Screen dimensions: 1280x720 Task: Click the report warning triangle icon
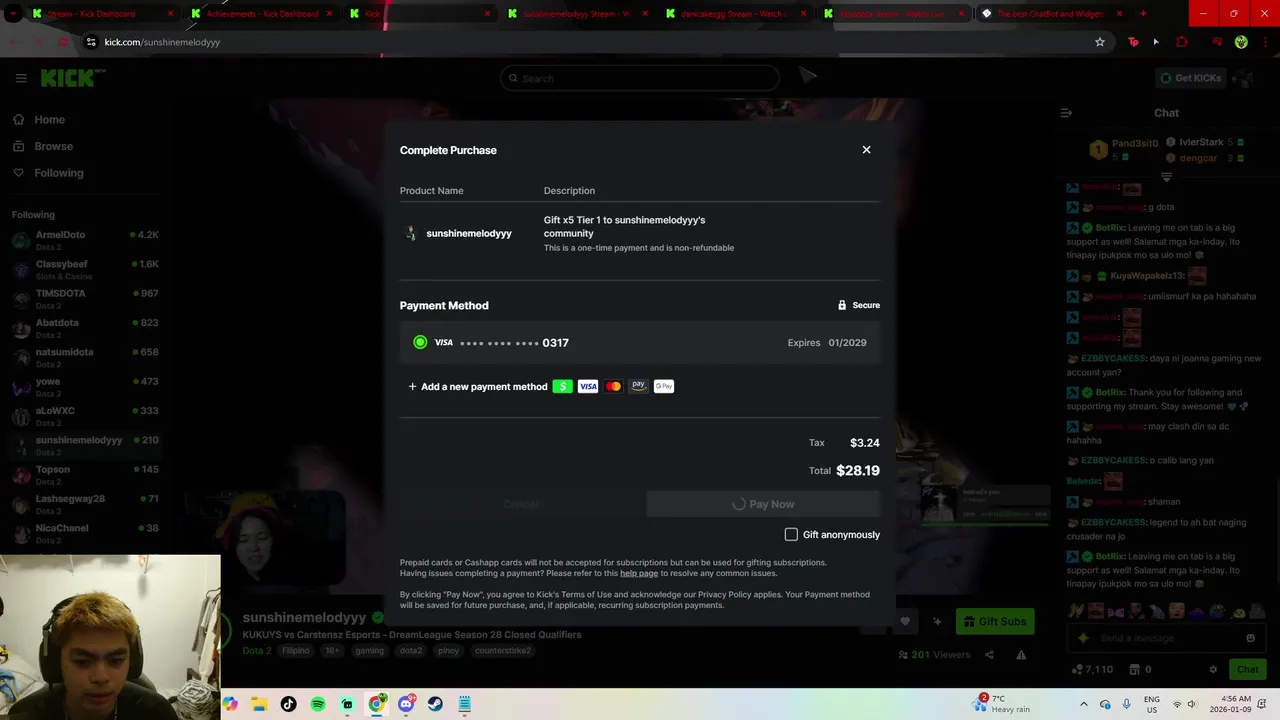[1021, 655]
